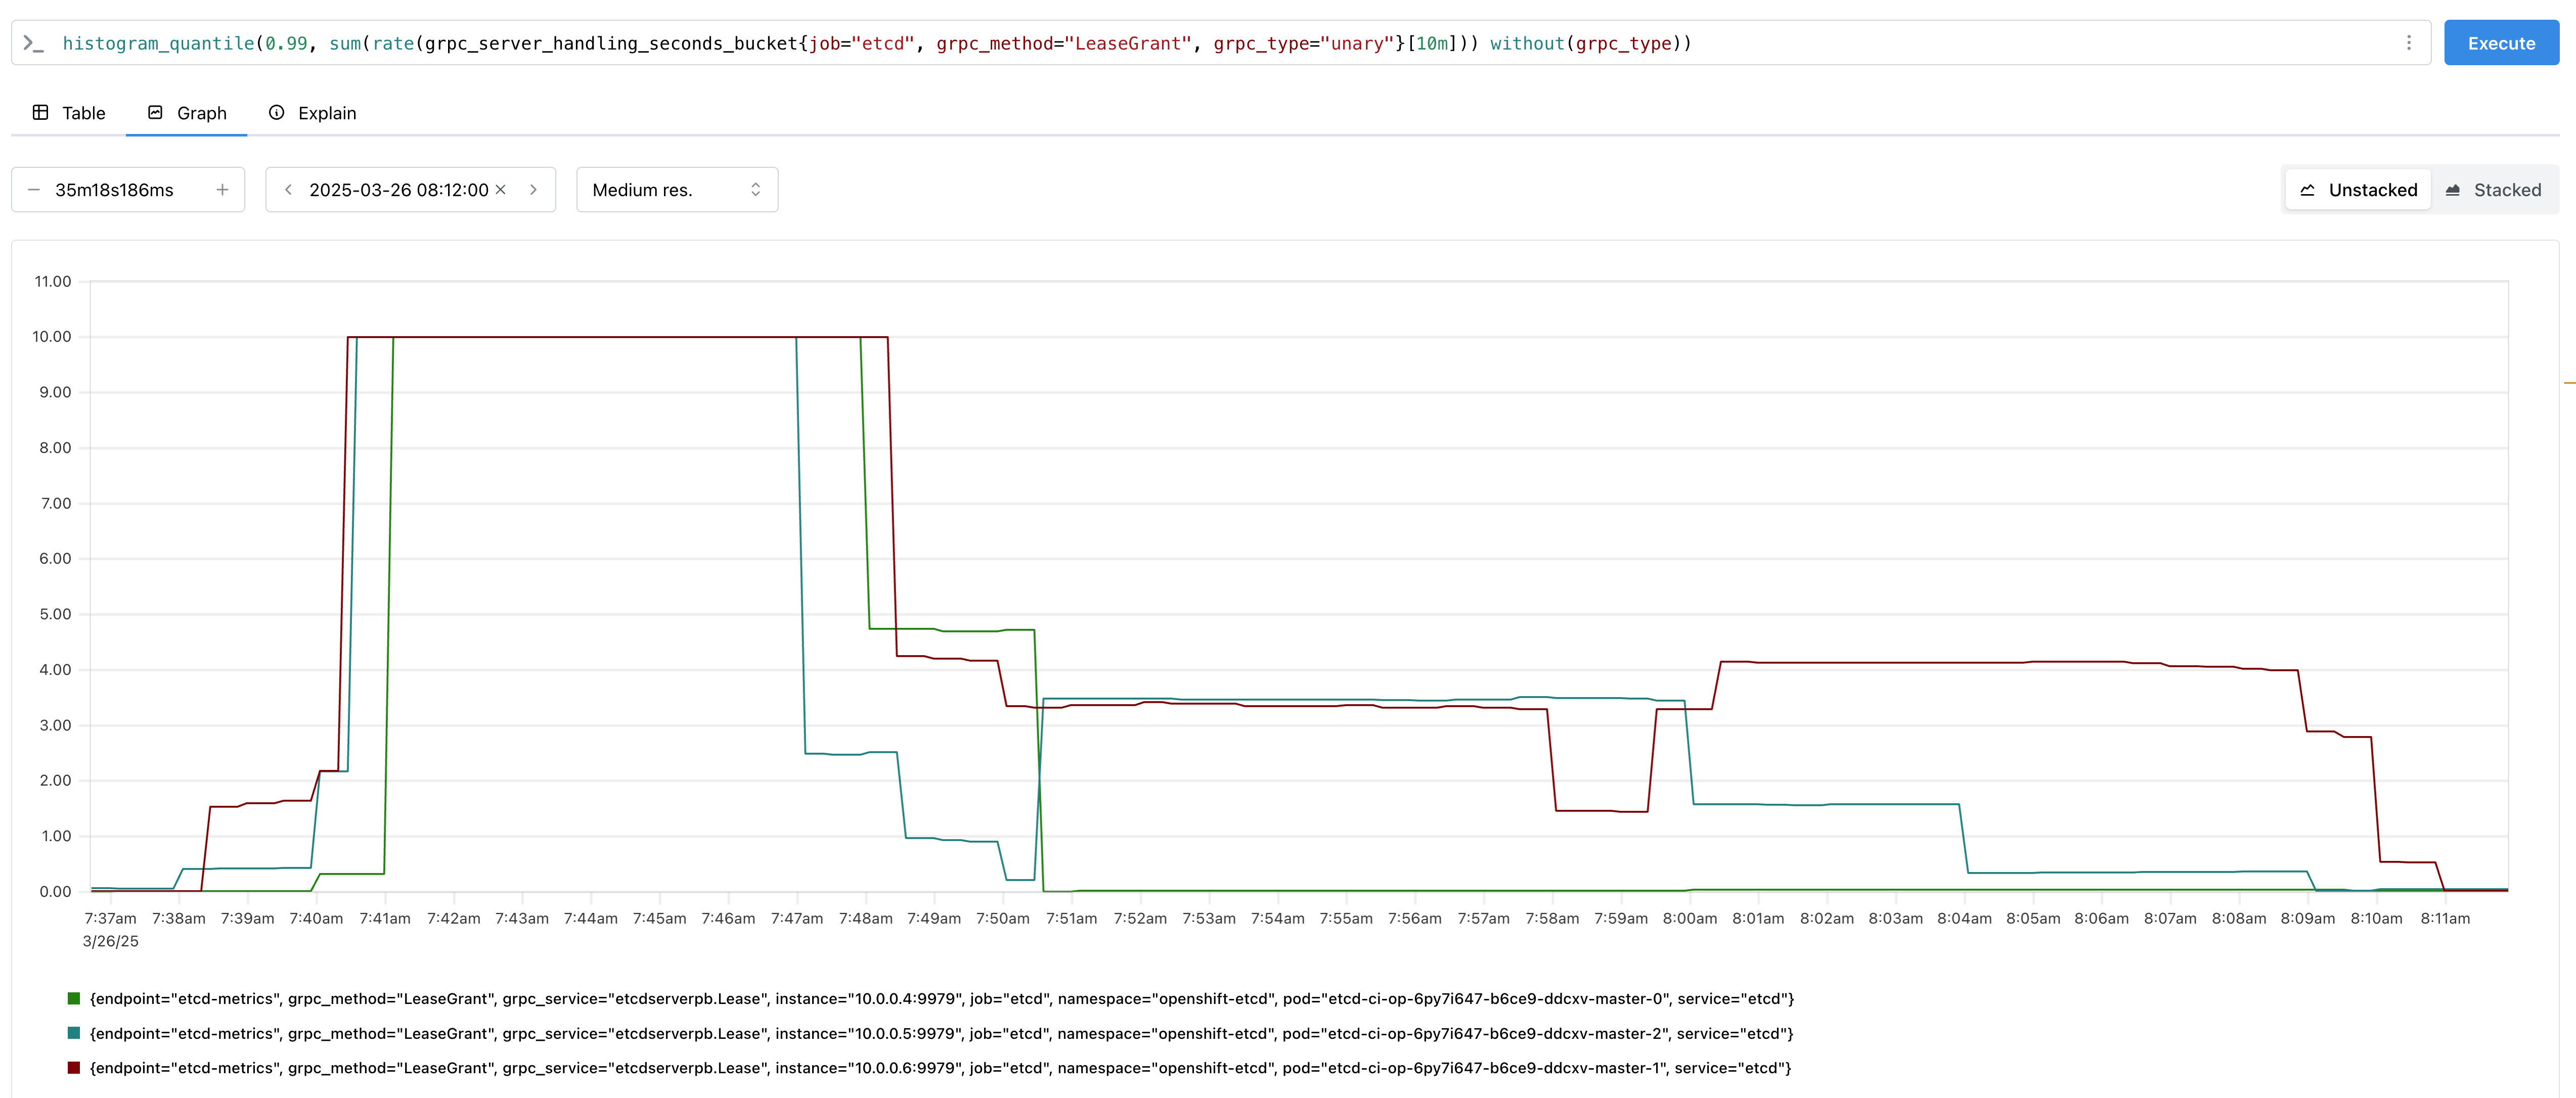Click into the PromQL expression field
Screen dimensions: 2576x1098
(1200, 43)
